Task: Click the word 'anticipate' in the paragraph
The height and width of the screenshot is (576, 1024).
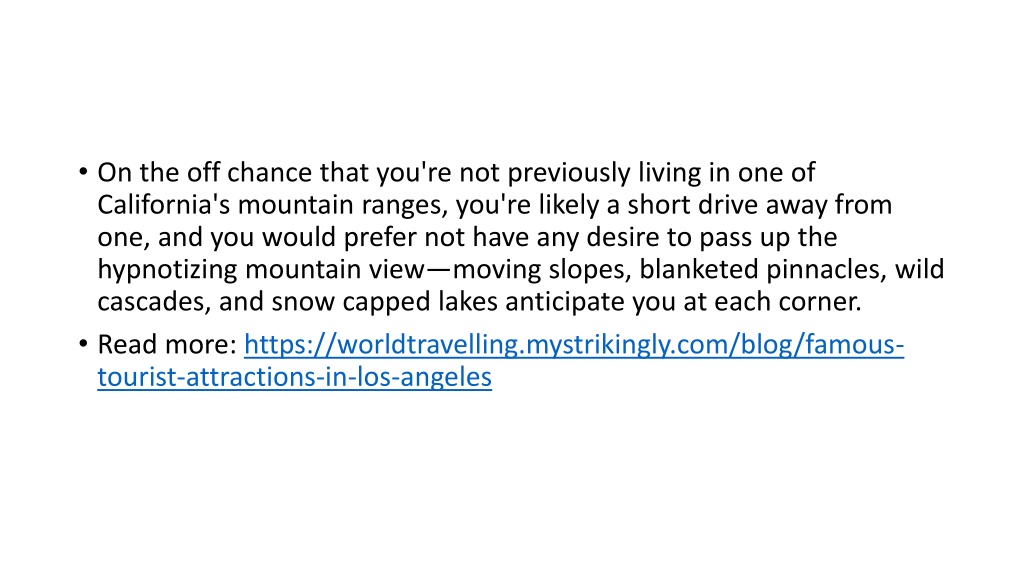Action: point(562,302)
